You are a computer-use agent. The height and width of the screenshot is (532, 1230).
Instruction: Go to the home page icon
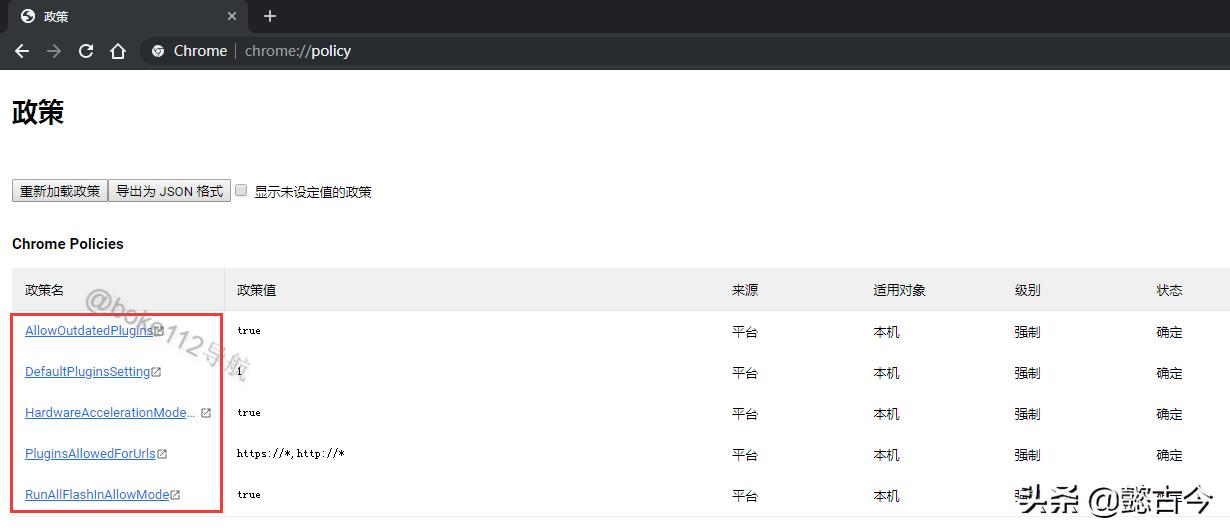click(118, 51)
